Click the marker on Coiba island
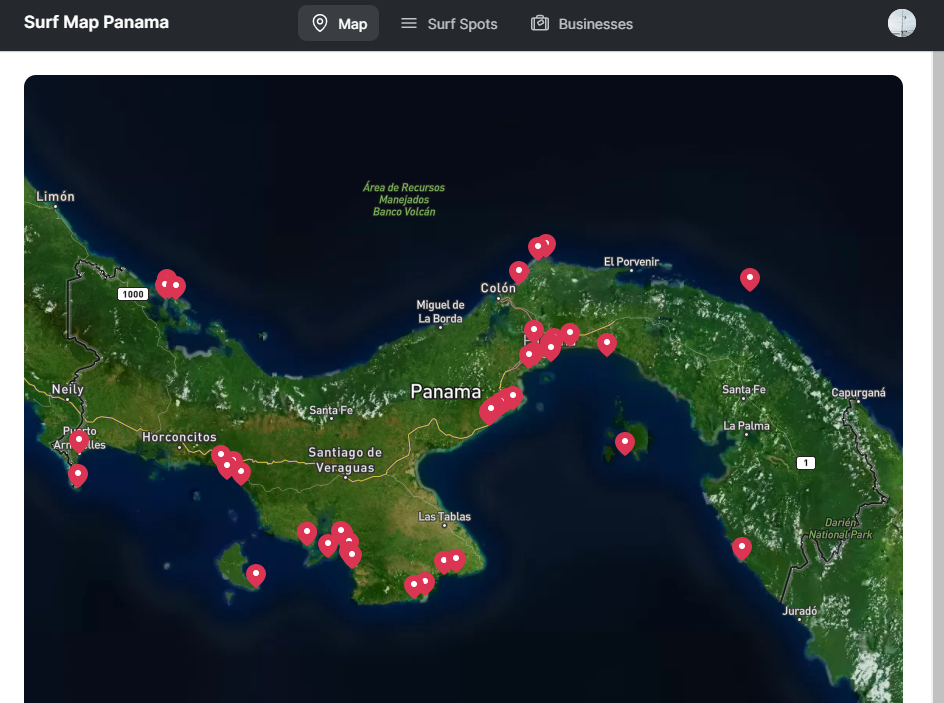This screenshot has height=703, width=944. pyautogui.click(x=256, y=574)
